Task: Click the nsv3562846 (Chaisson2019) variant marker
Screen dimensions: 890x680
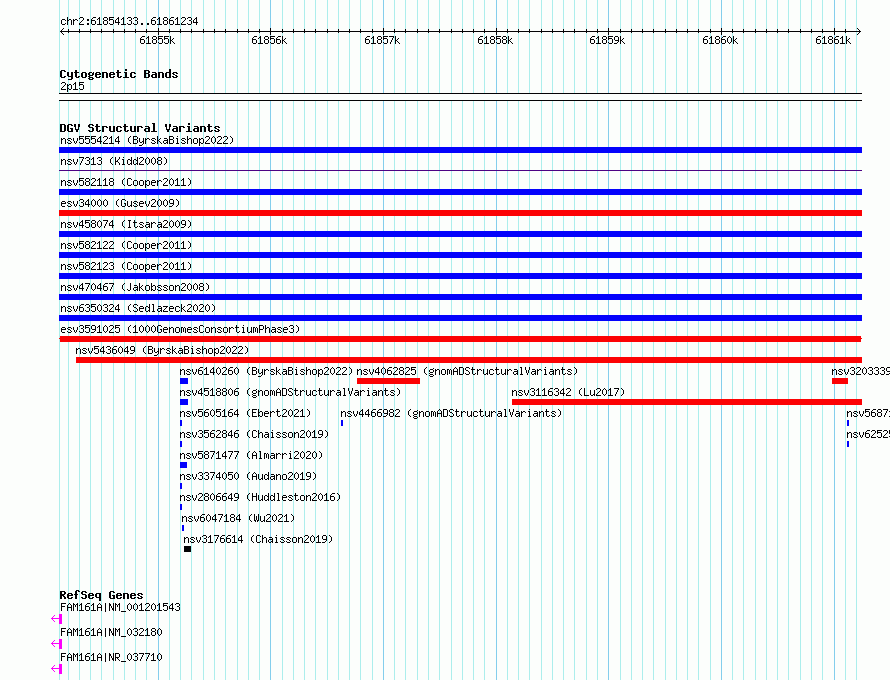Action: (x=181, y=444)
